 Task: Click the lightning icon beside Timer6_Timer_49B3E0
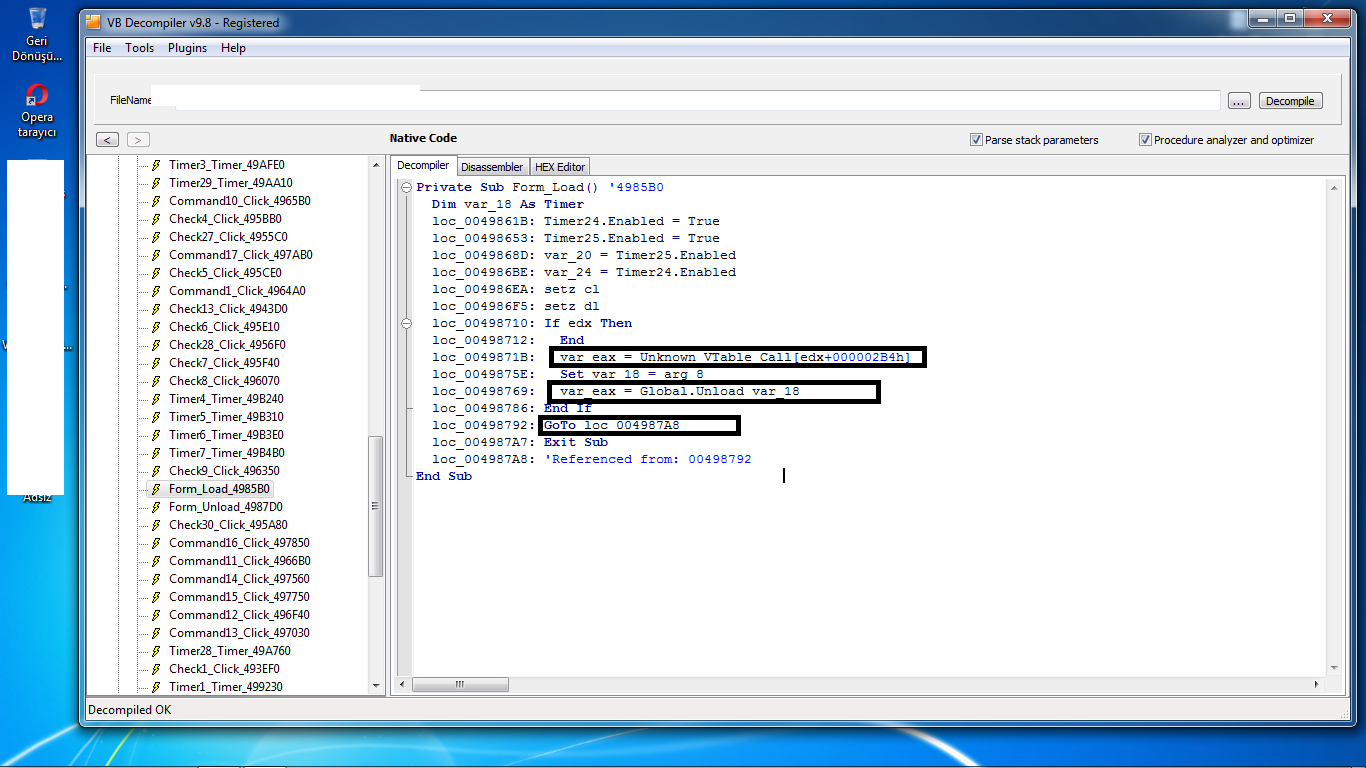(156, 435)
